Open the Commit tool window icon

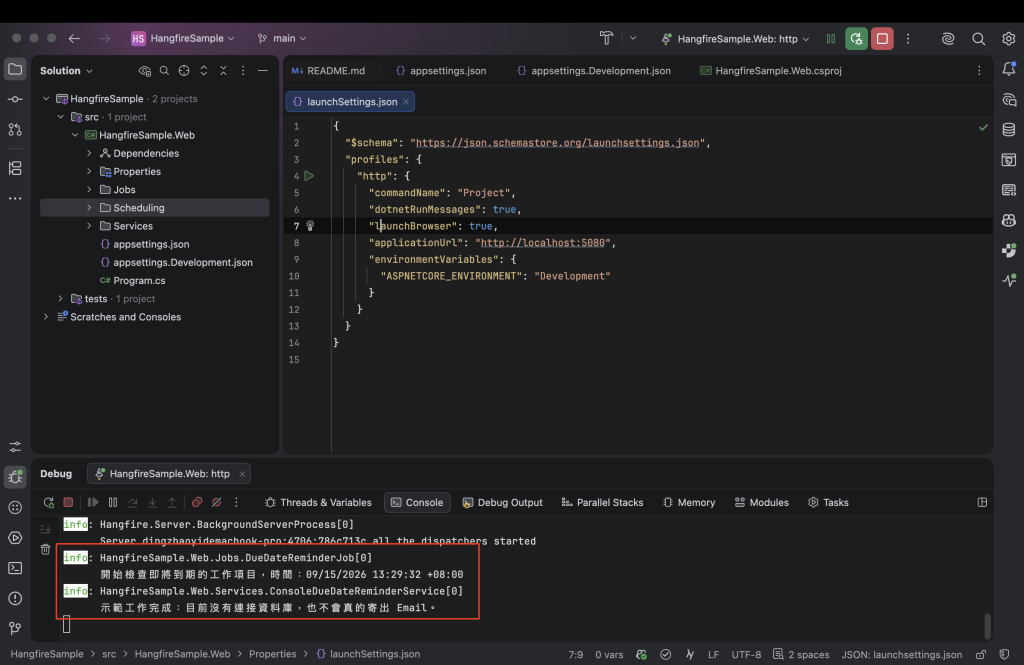click(x=15, y=99)
